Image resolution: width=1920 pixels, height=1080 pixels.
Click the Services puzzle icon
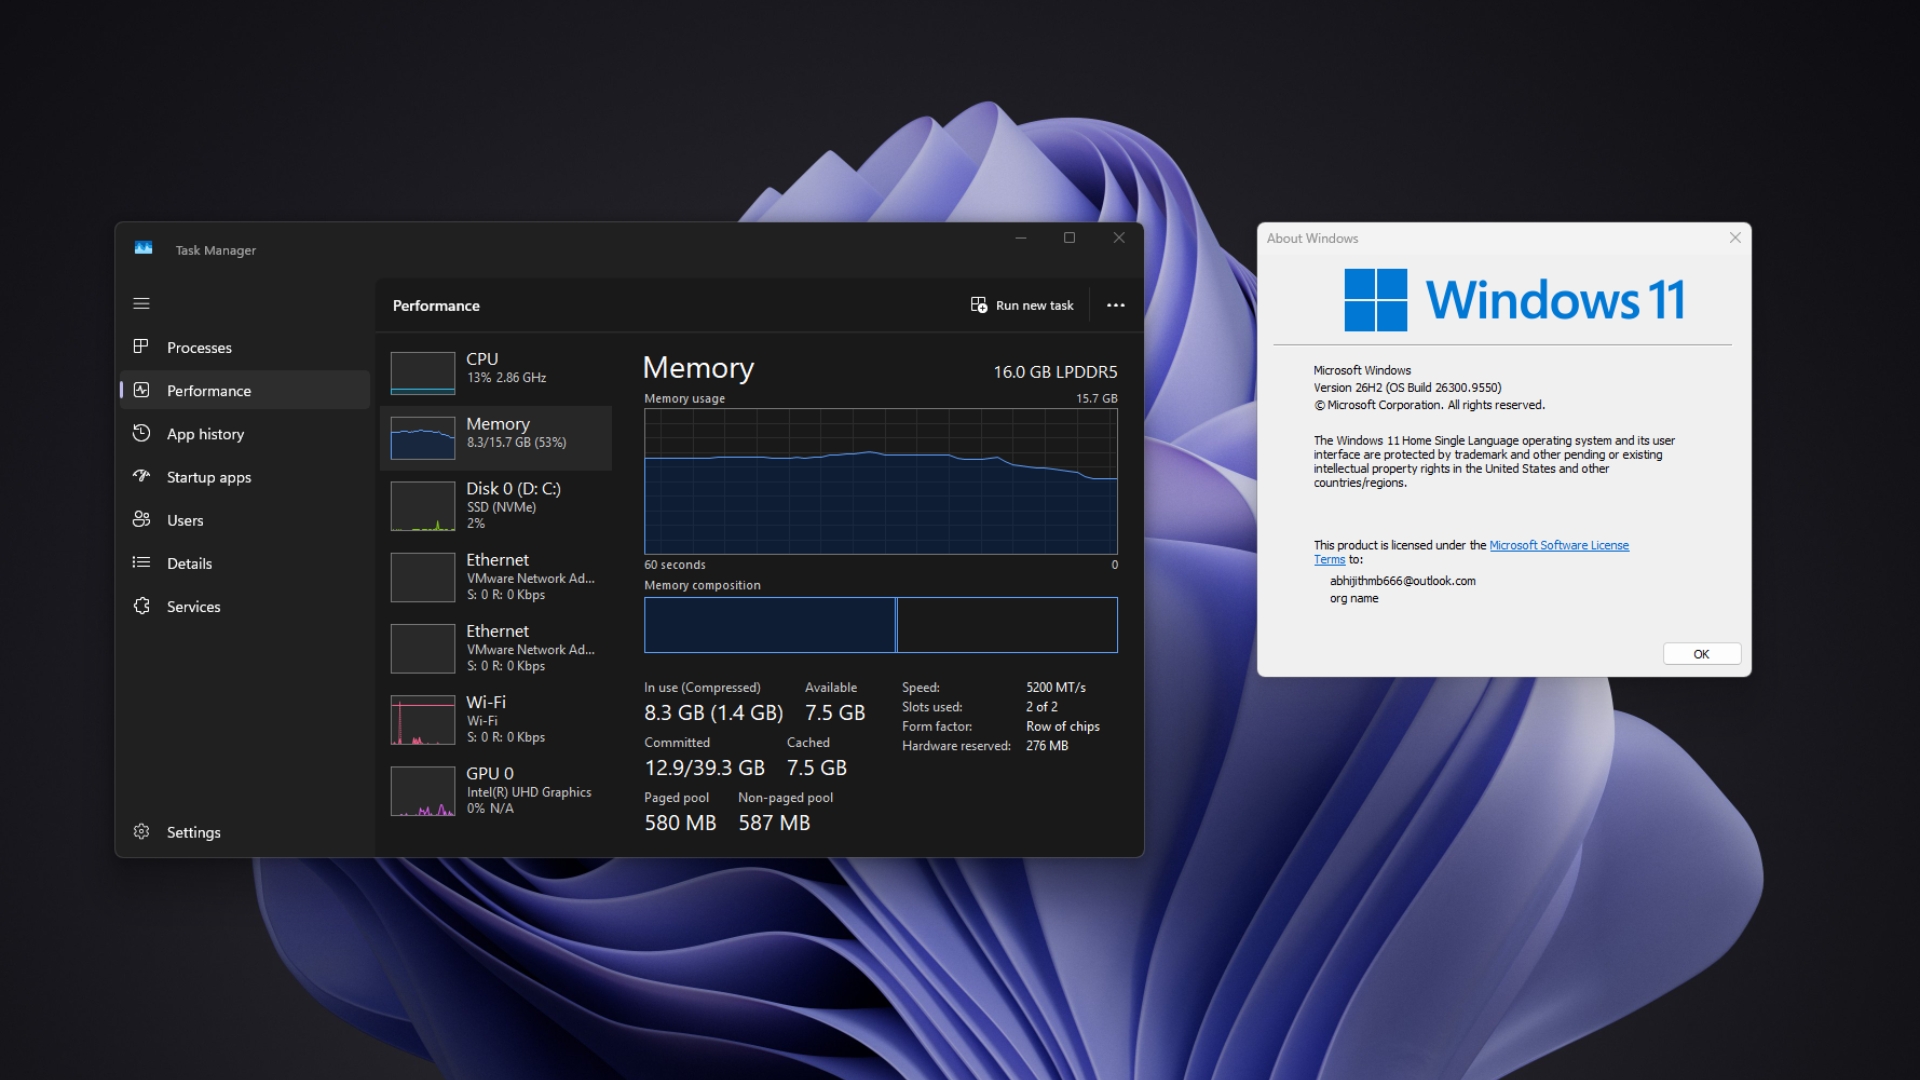(141, 606)
